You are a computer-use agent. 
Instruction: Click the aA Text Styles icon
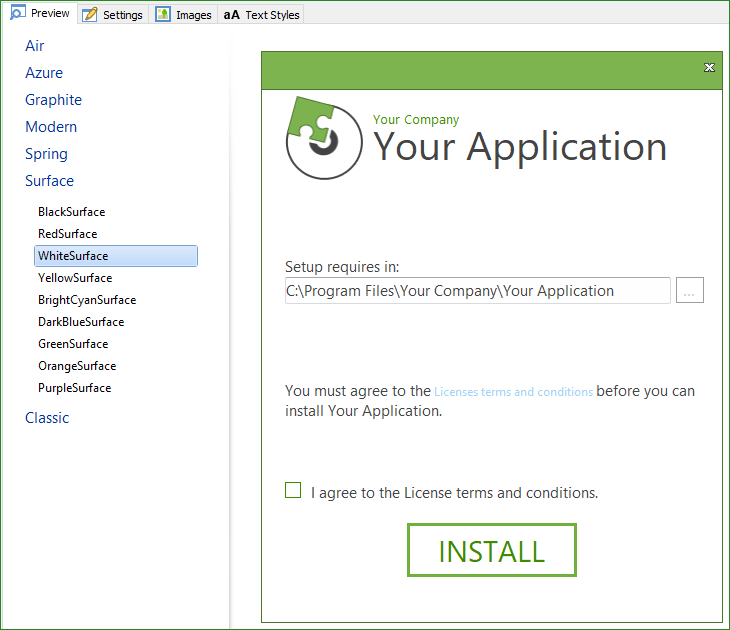click(x=231, y=15)
